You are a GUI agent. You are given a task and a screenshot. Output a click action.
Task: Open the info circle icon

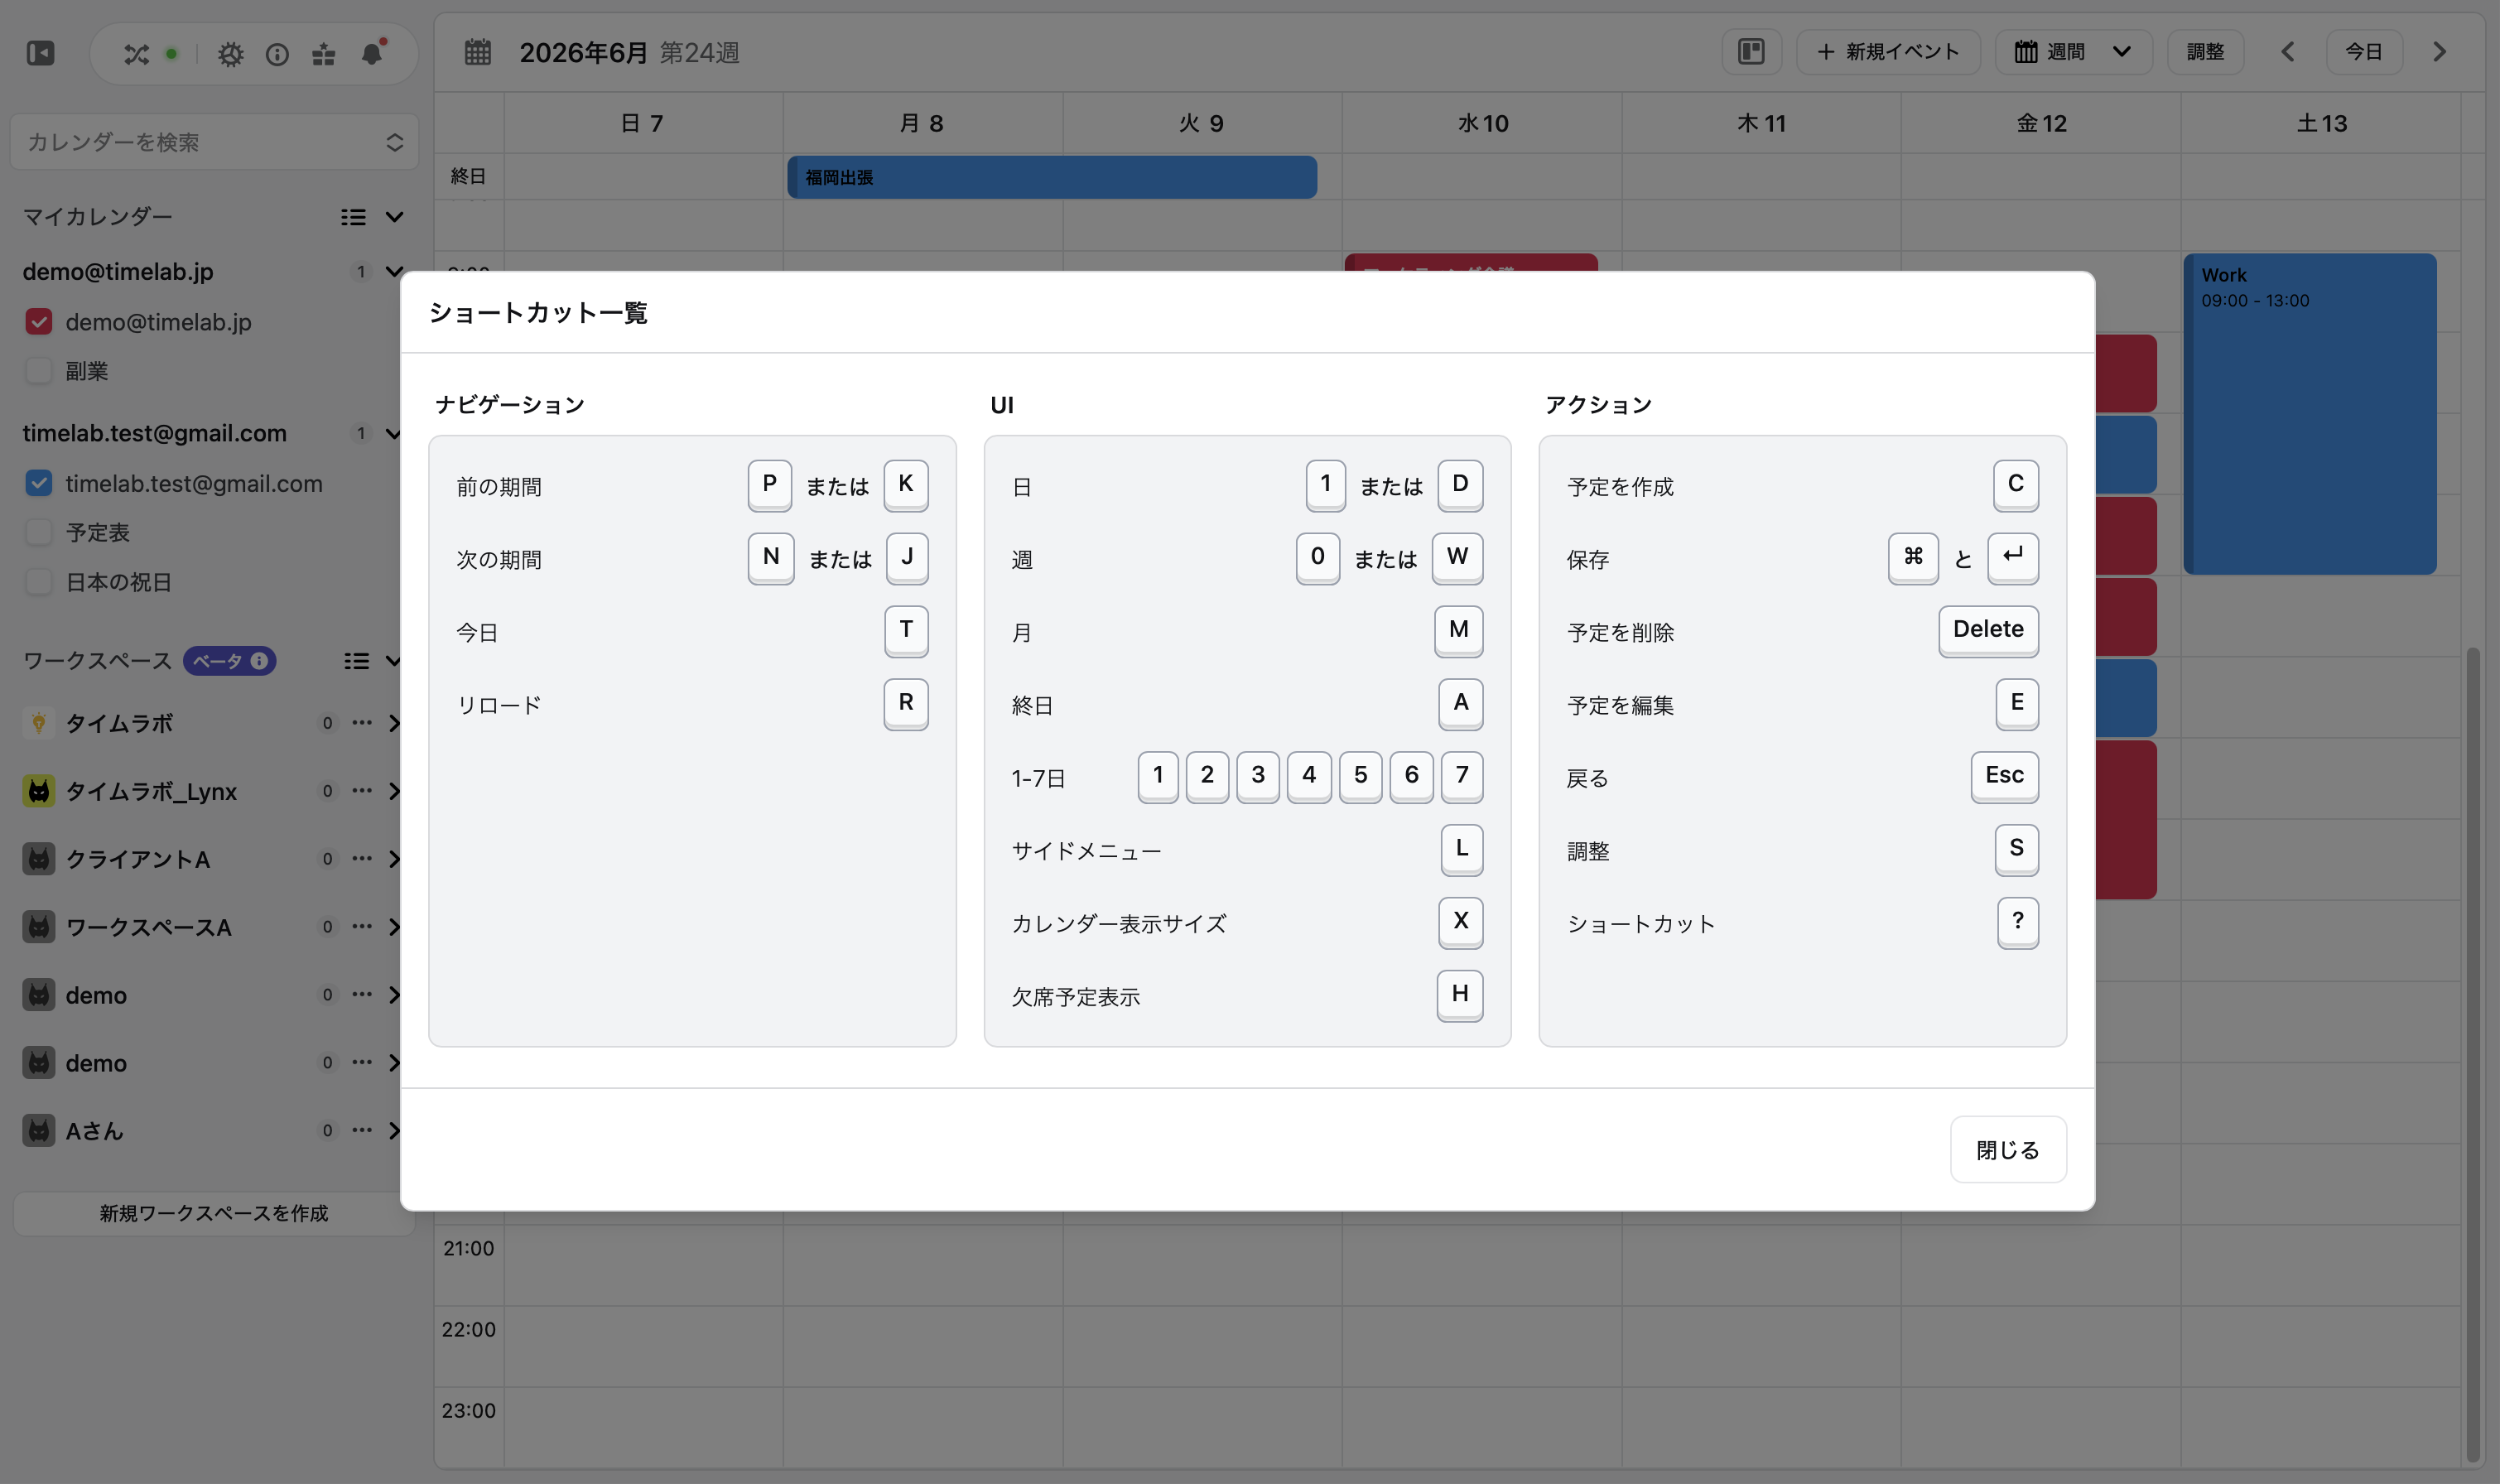(277, 54)
